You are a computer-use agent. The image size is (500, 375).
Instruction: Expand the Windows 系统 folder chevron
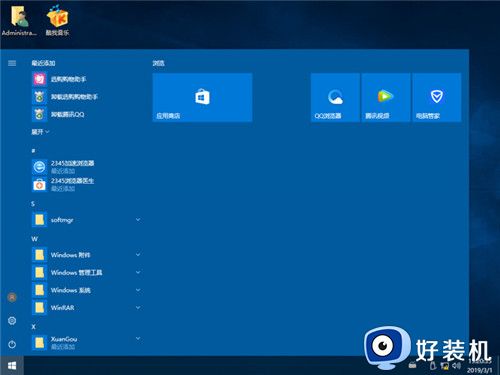[138, 290]
